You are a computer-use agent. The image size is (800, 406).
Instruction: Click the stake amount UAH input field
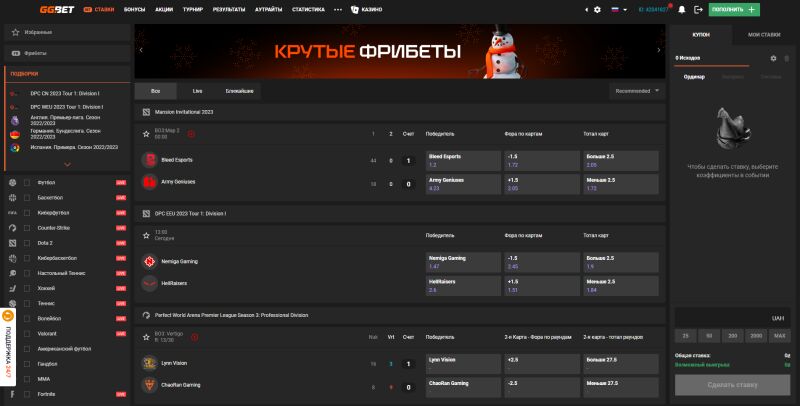click(x=732, y=318)
